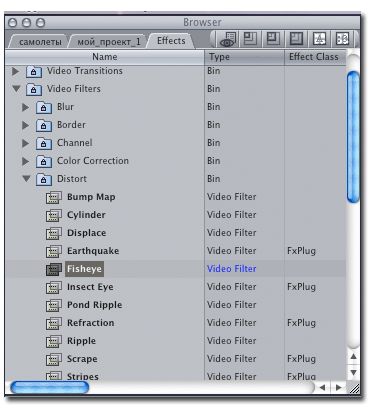Sort by the Name column header

click(105, 57)
